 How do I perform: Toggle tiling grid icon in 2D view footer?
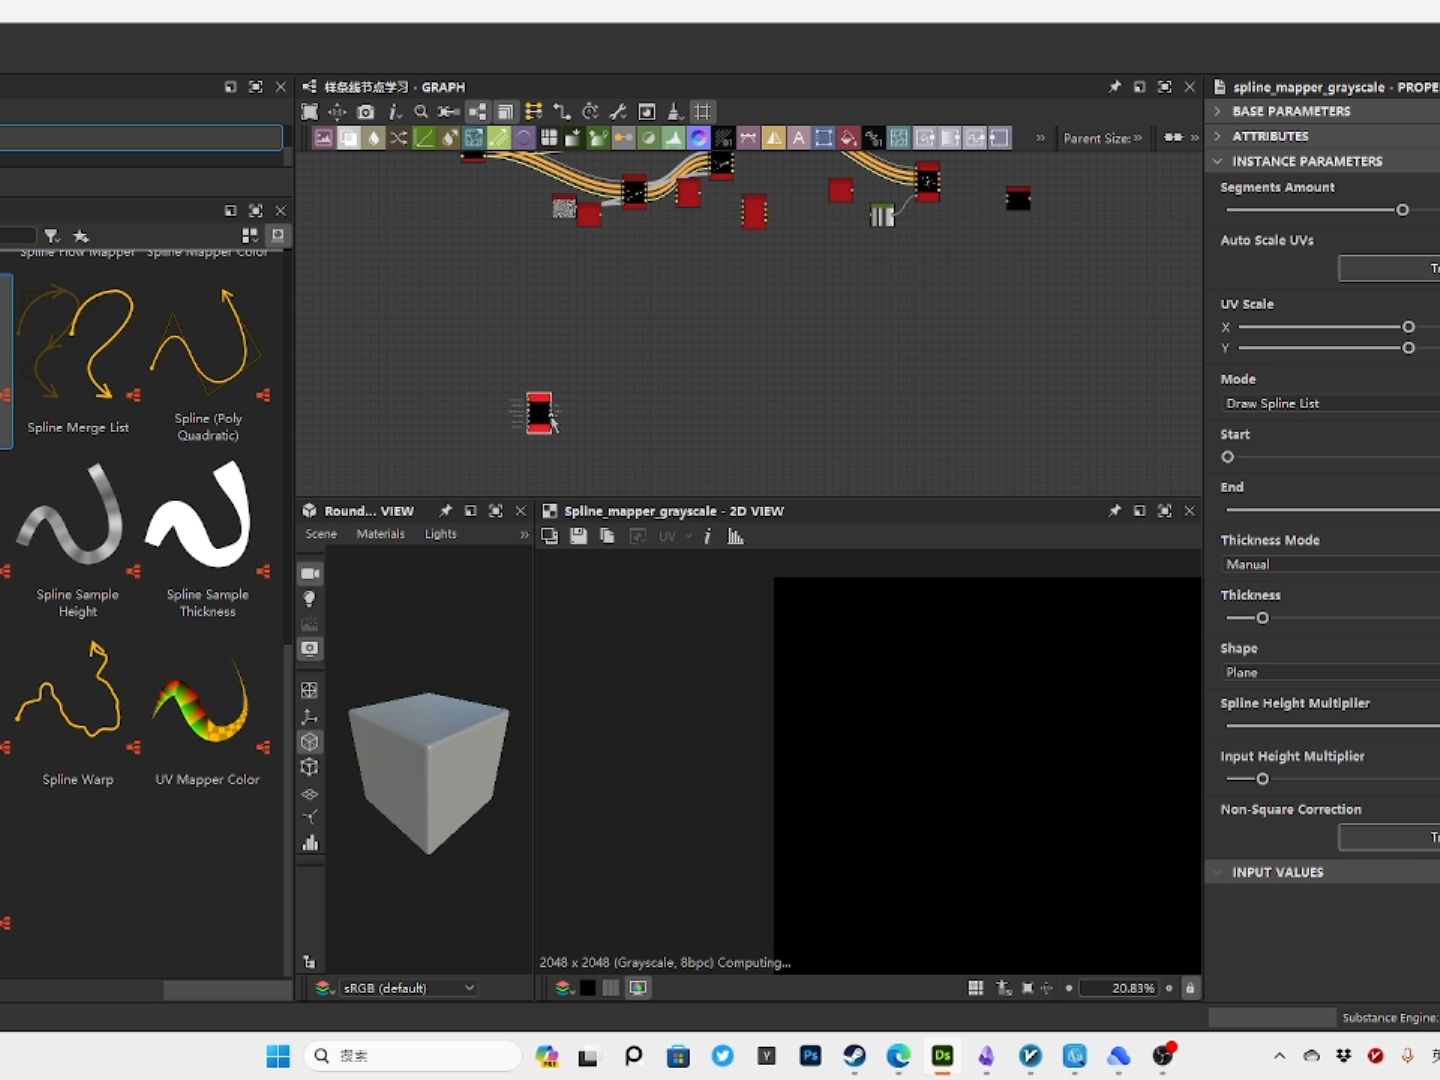pos(976,988)
